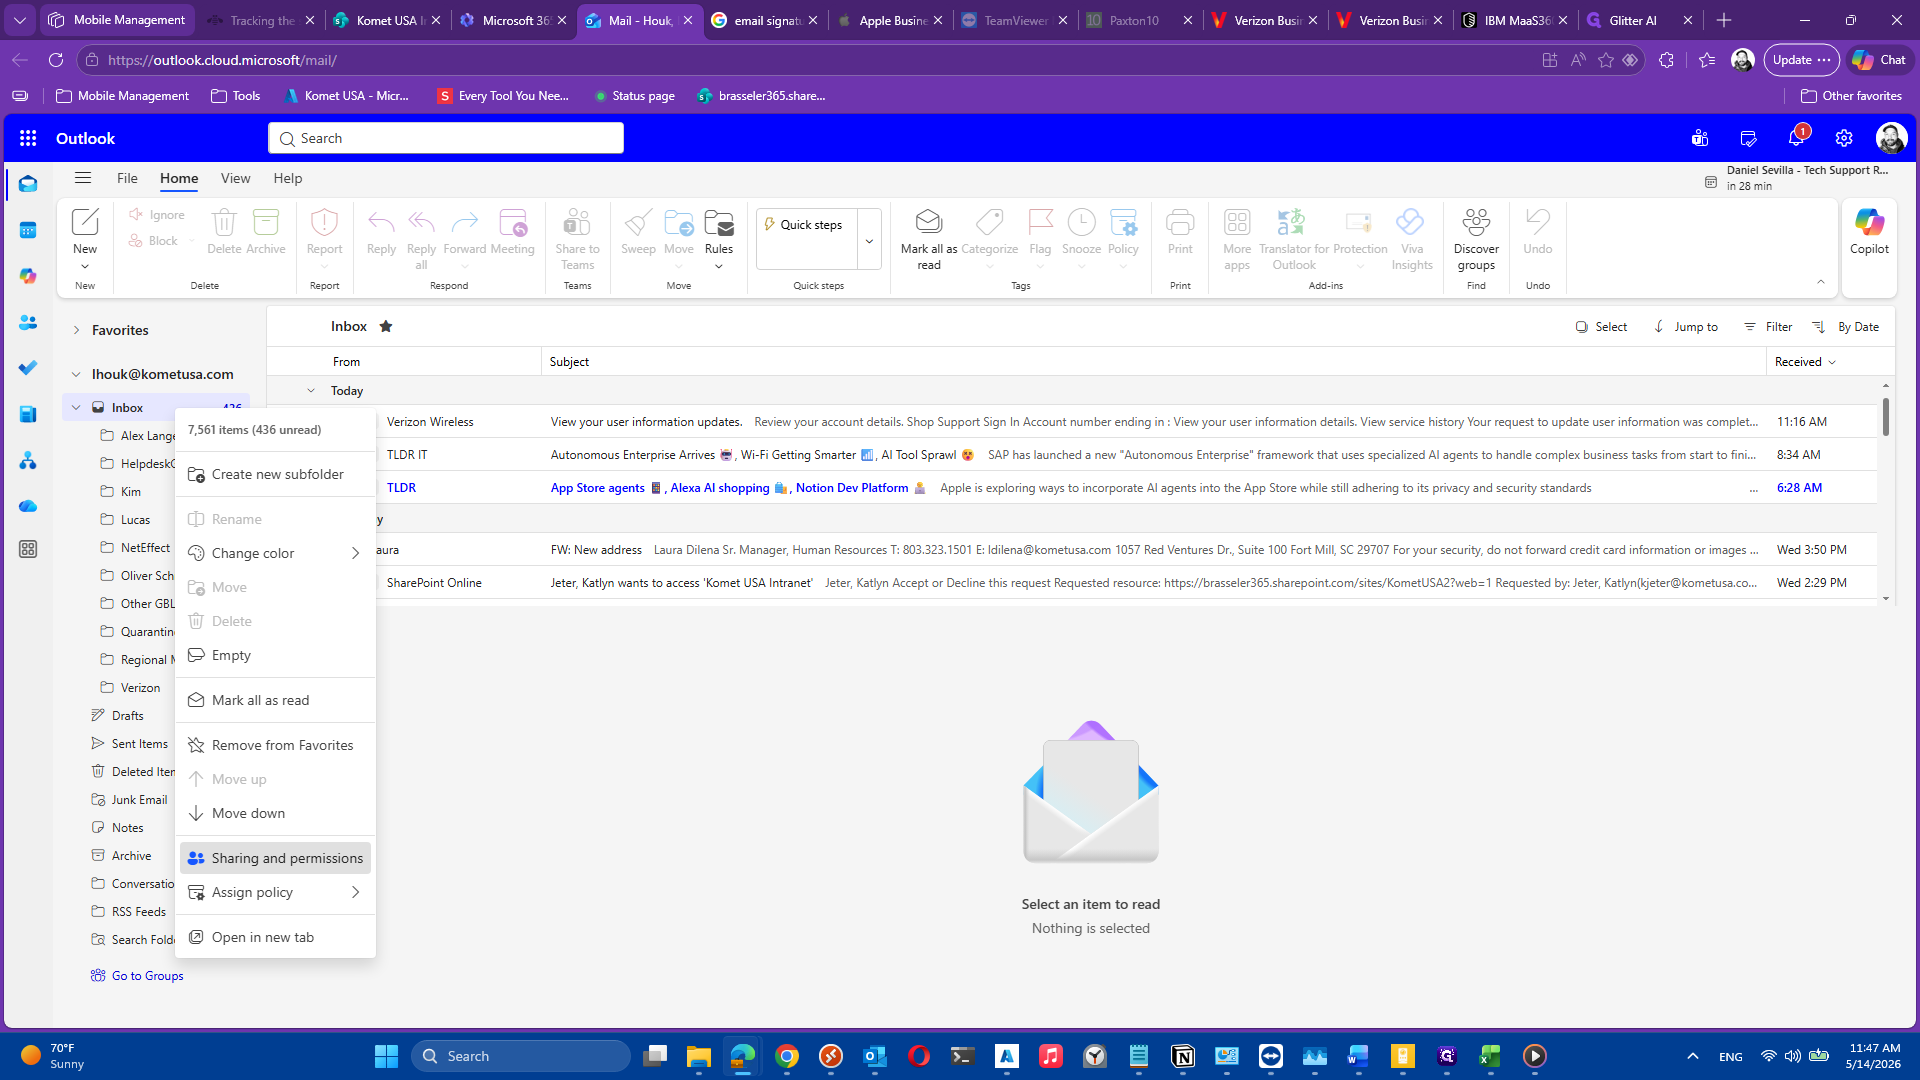This screenshot has width=1920, height=1080.
Task: Open Excel from Windows taskbar
Action: click(x=1490, y=1056)
